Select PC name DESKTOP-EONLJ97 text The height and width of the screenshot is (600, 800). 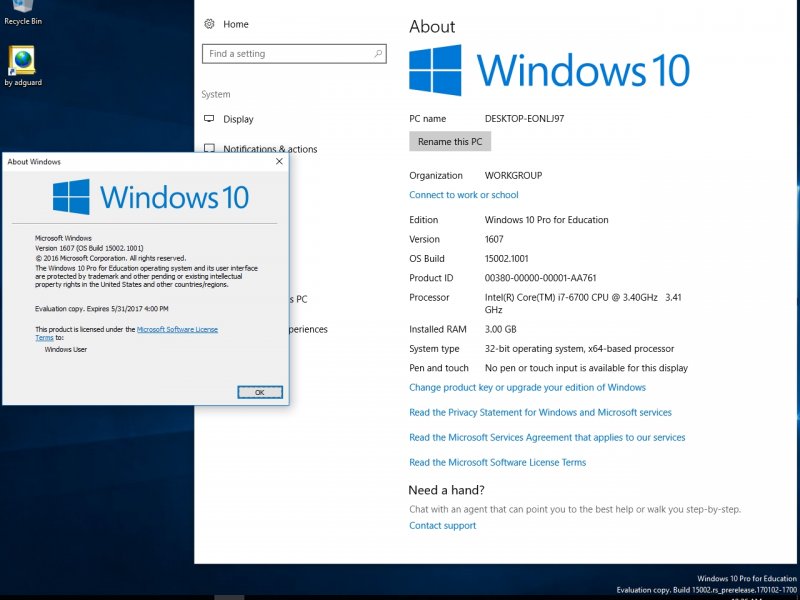[524, 118]
